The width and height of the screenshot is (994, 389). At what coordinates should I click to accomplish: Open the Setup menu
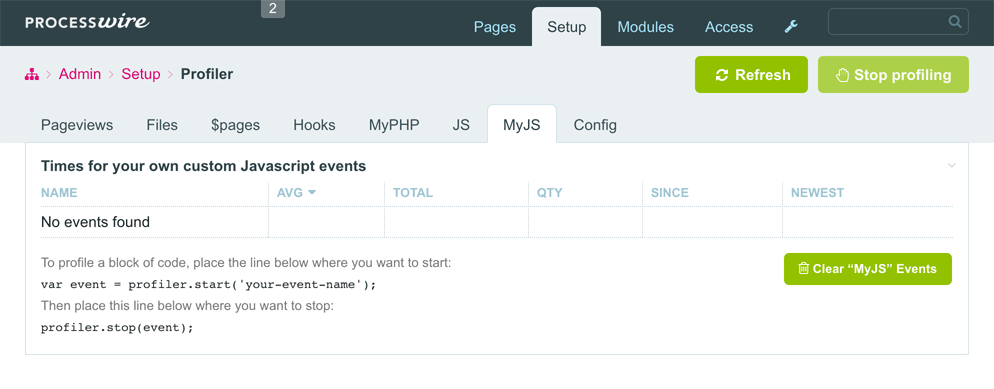pos(567,27)
